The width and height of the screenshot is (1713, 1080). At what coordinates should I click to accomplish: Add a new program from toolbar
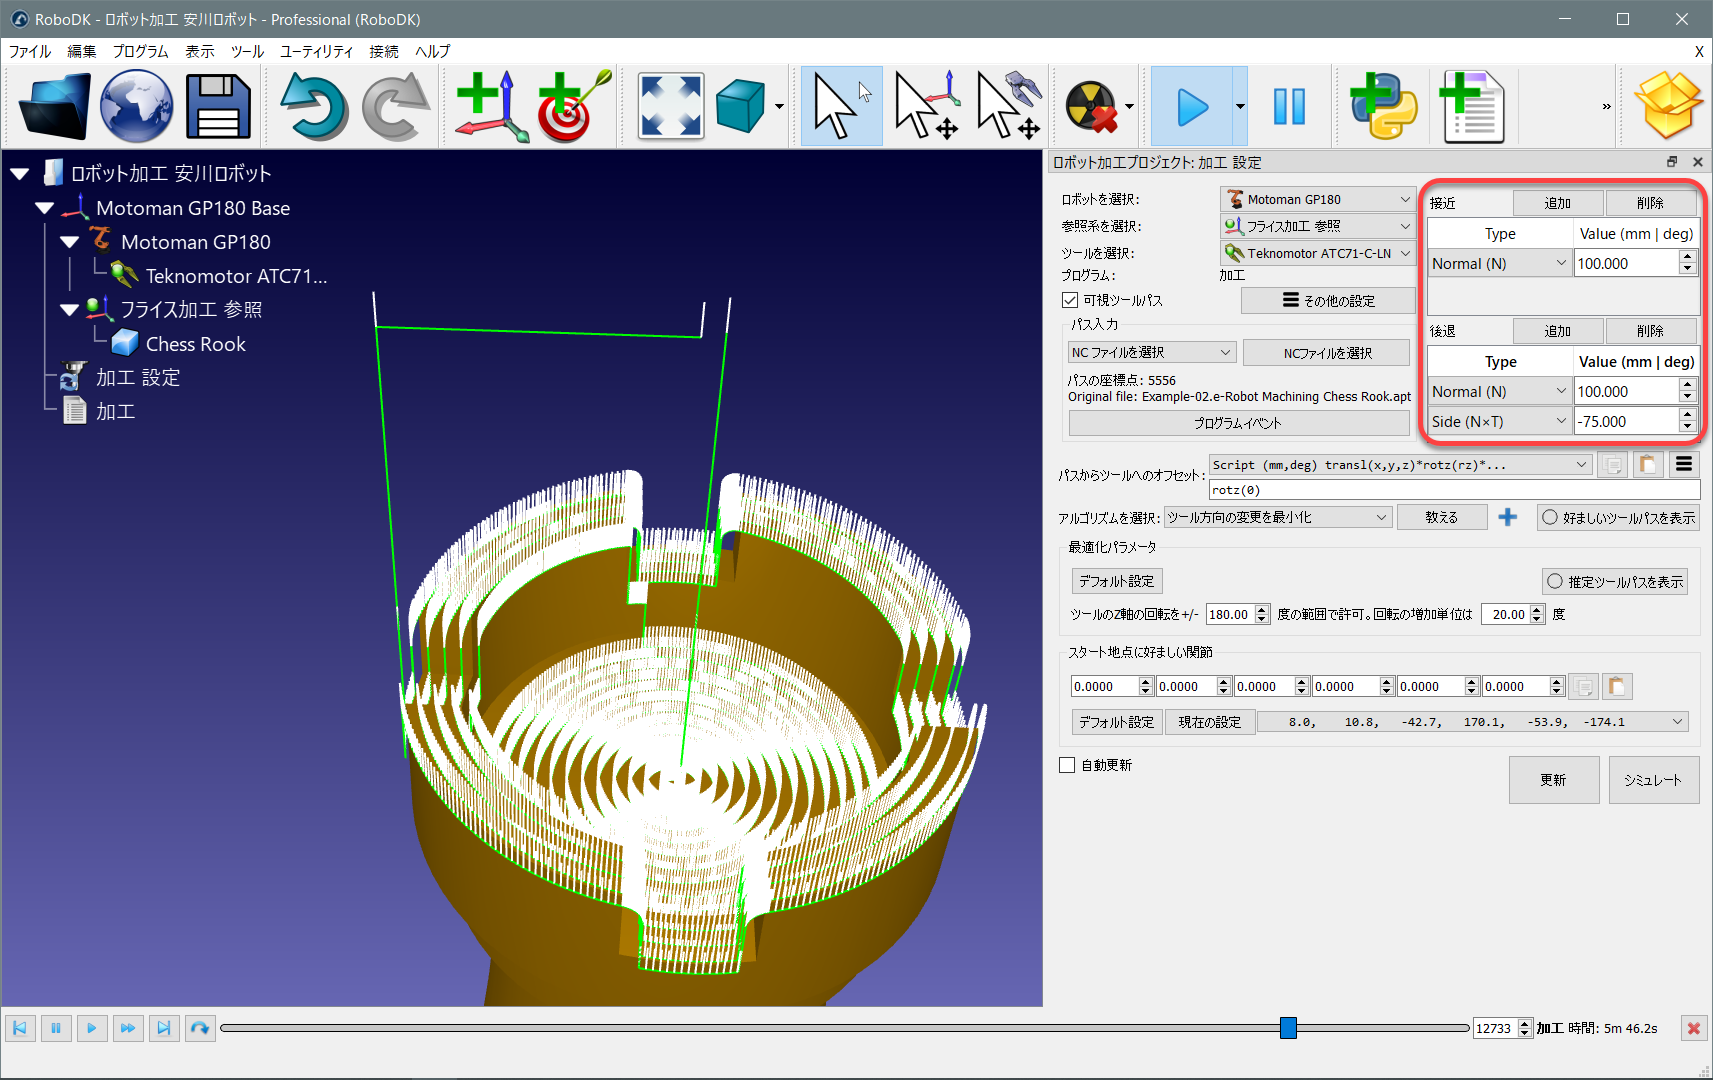[x=1471, y=106]
